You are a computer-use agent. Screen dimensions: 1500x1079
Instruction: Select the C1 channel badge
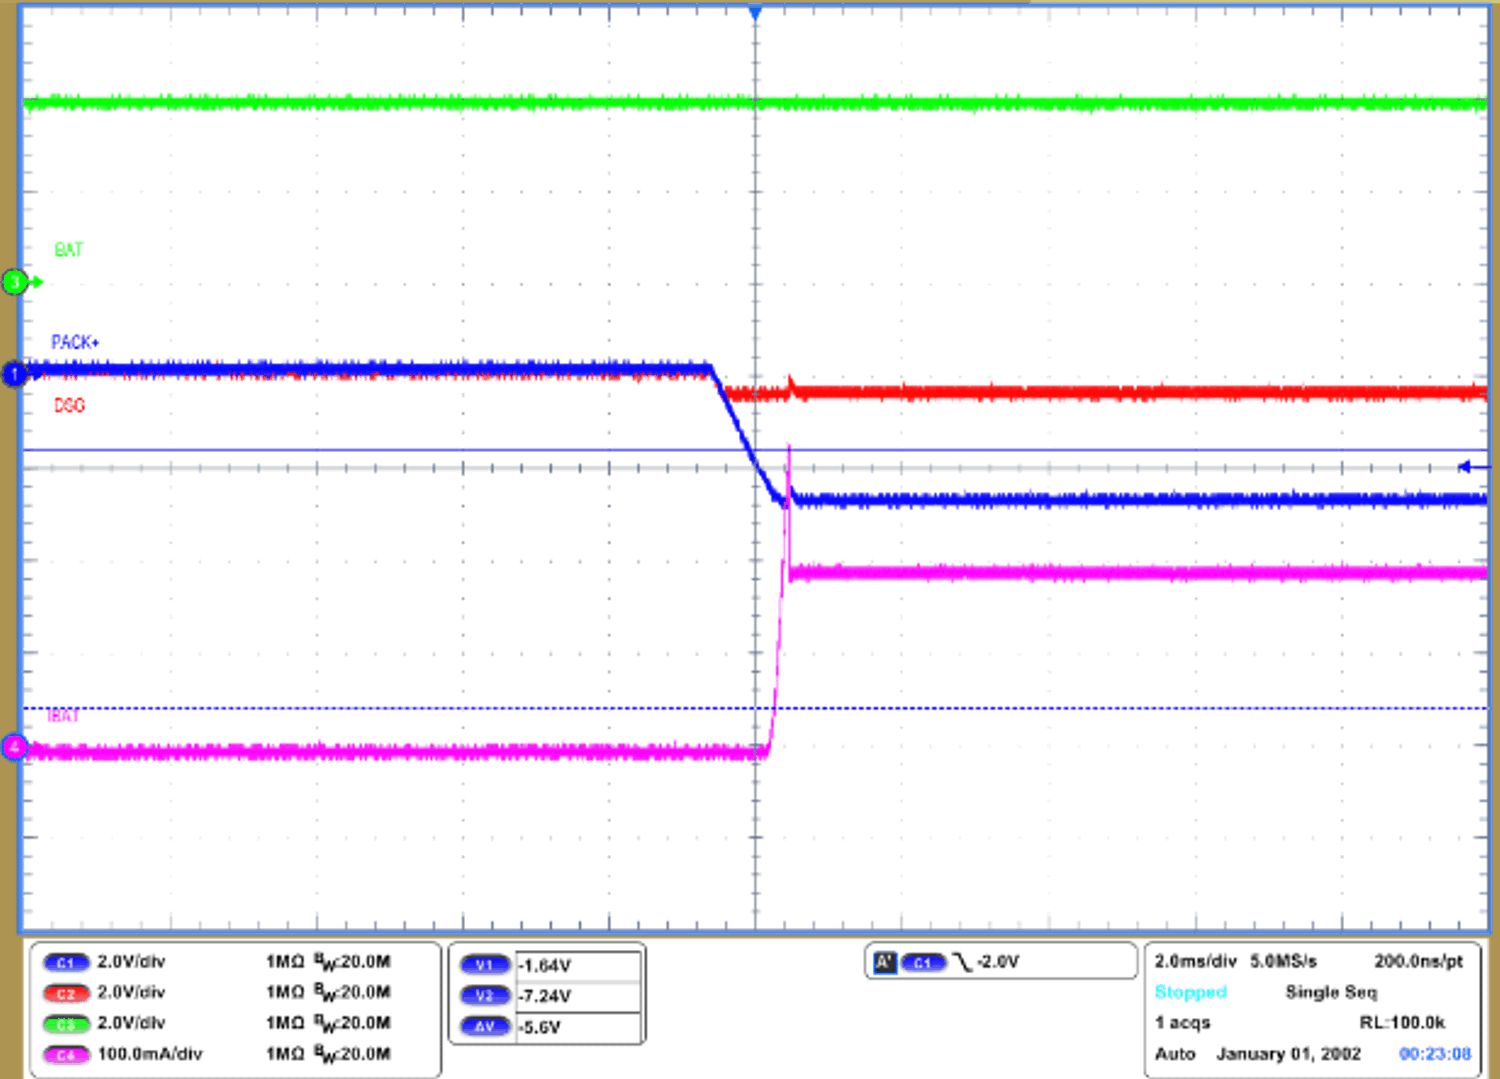click(65, 962)
